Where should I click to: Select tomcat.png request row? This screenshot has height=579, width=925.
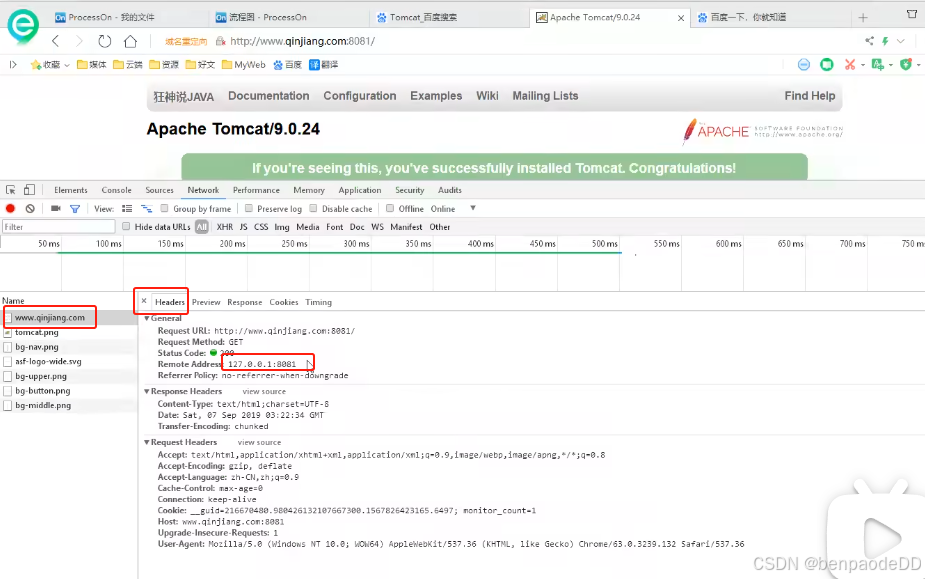pos(37,332)
